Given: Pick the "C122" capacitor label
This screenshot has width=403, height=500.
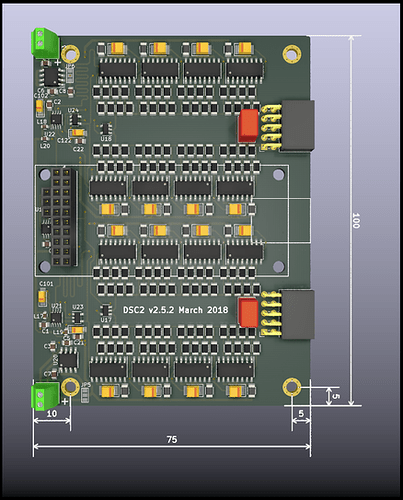Looking at the screenshot, I should coord(64,141).
